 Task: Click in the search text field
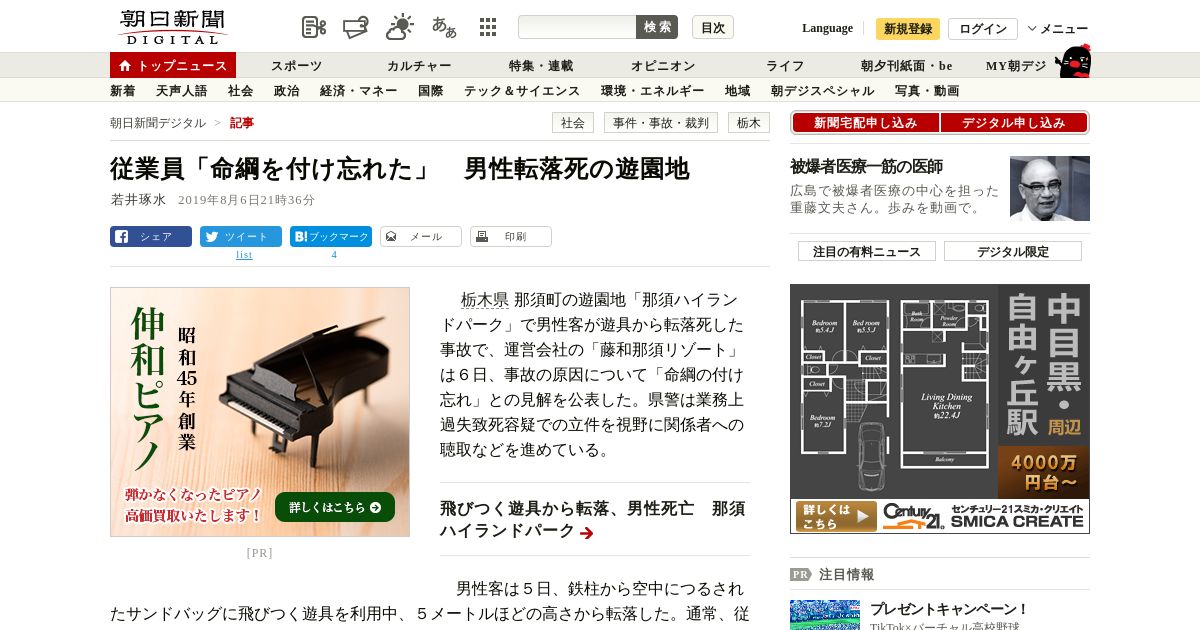(577, 27)
